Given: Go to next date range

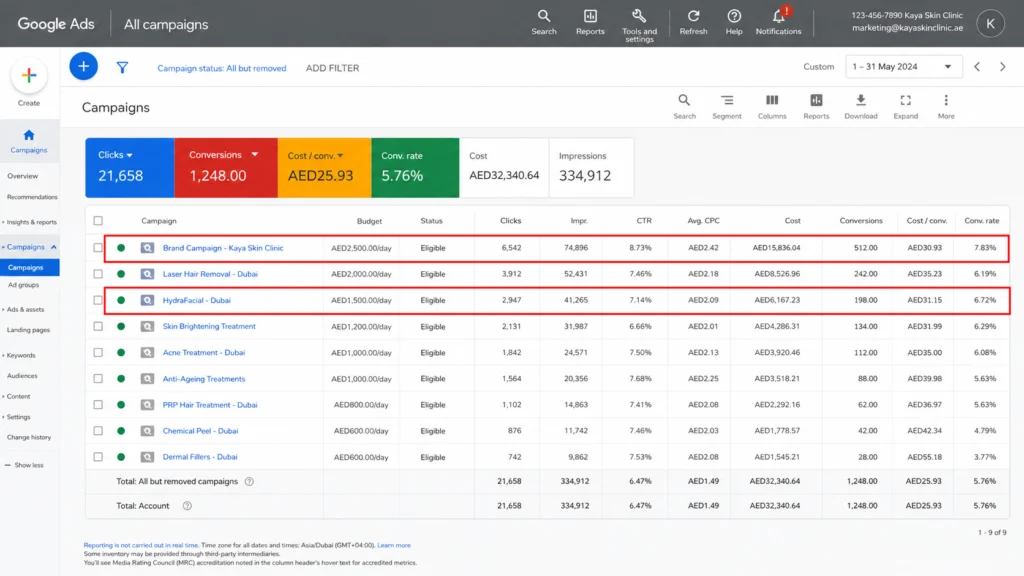Looking at the screenshot, I should point(1002,67).
